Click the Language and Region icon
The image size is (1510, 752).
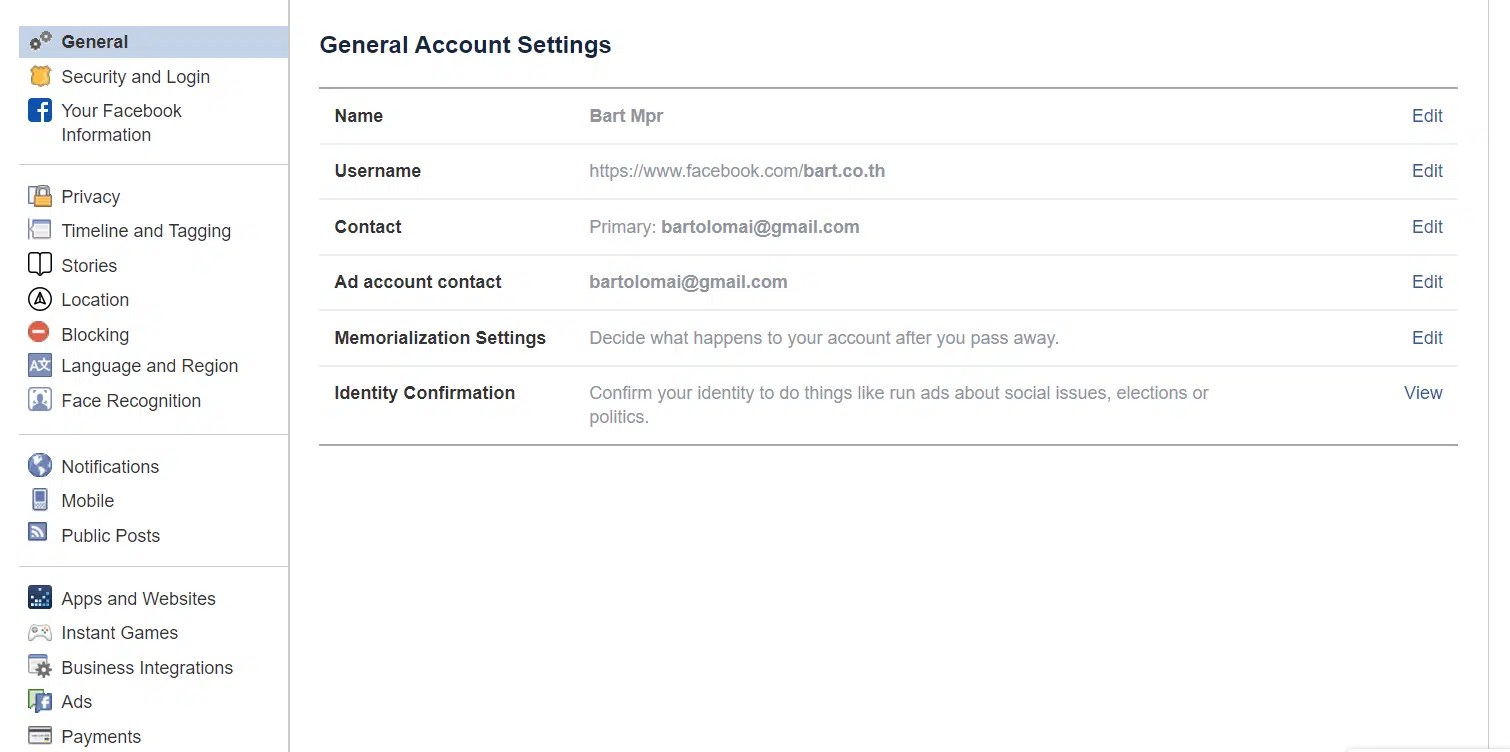(40, 365)
